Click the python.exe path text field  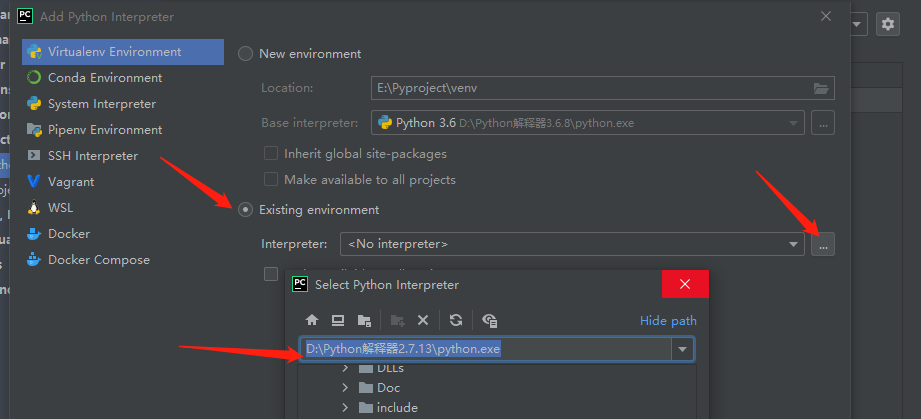pos(486,349)
